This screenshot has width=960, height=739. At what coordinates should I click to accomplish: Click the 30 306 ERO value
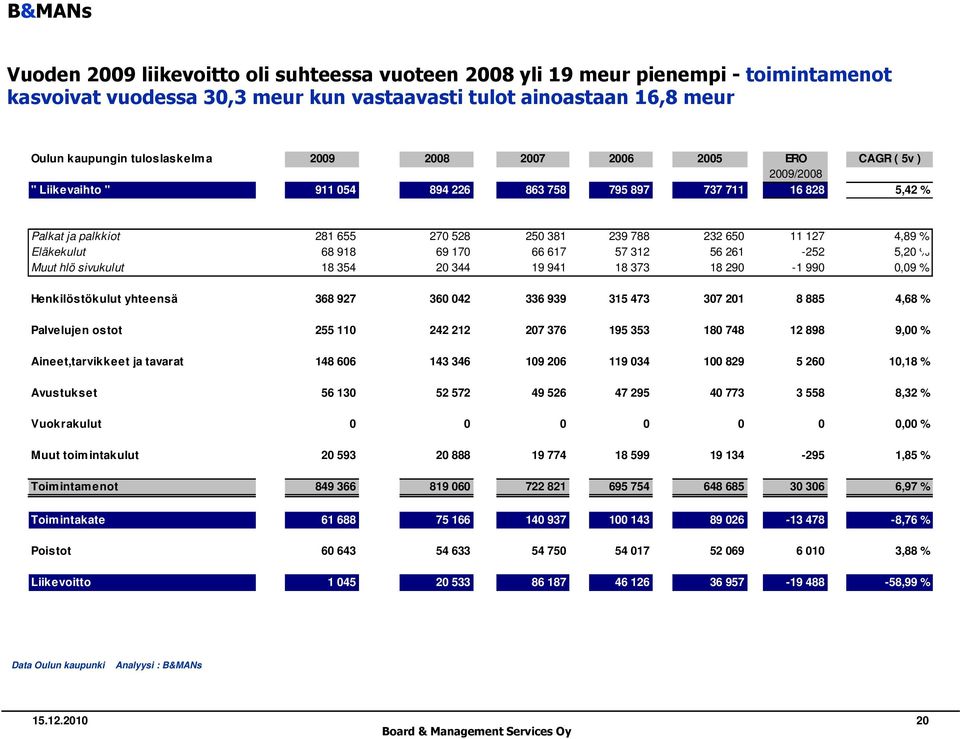[795, 487]
